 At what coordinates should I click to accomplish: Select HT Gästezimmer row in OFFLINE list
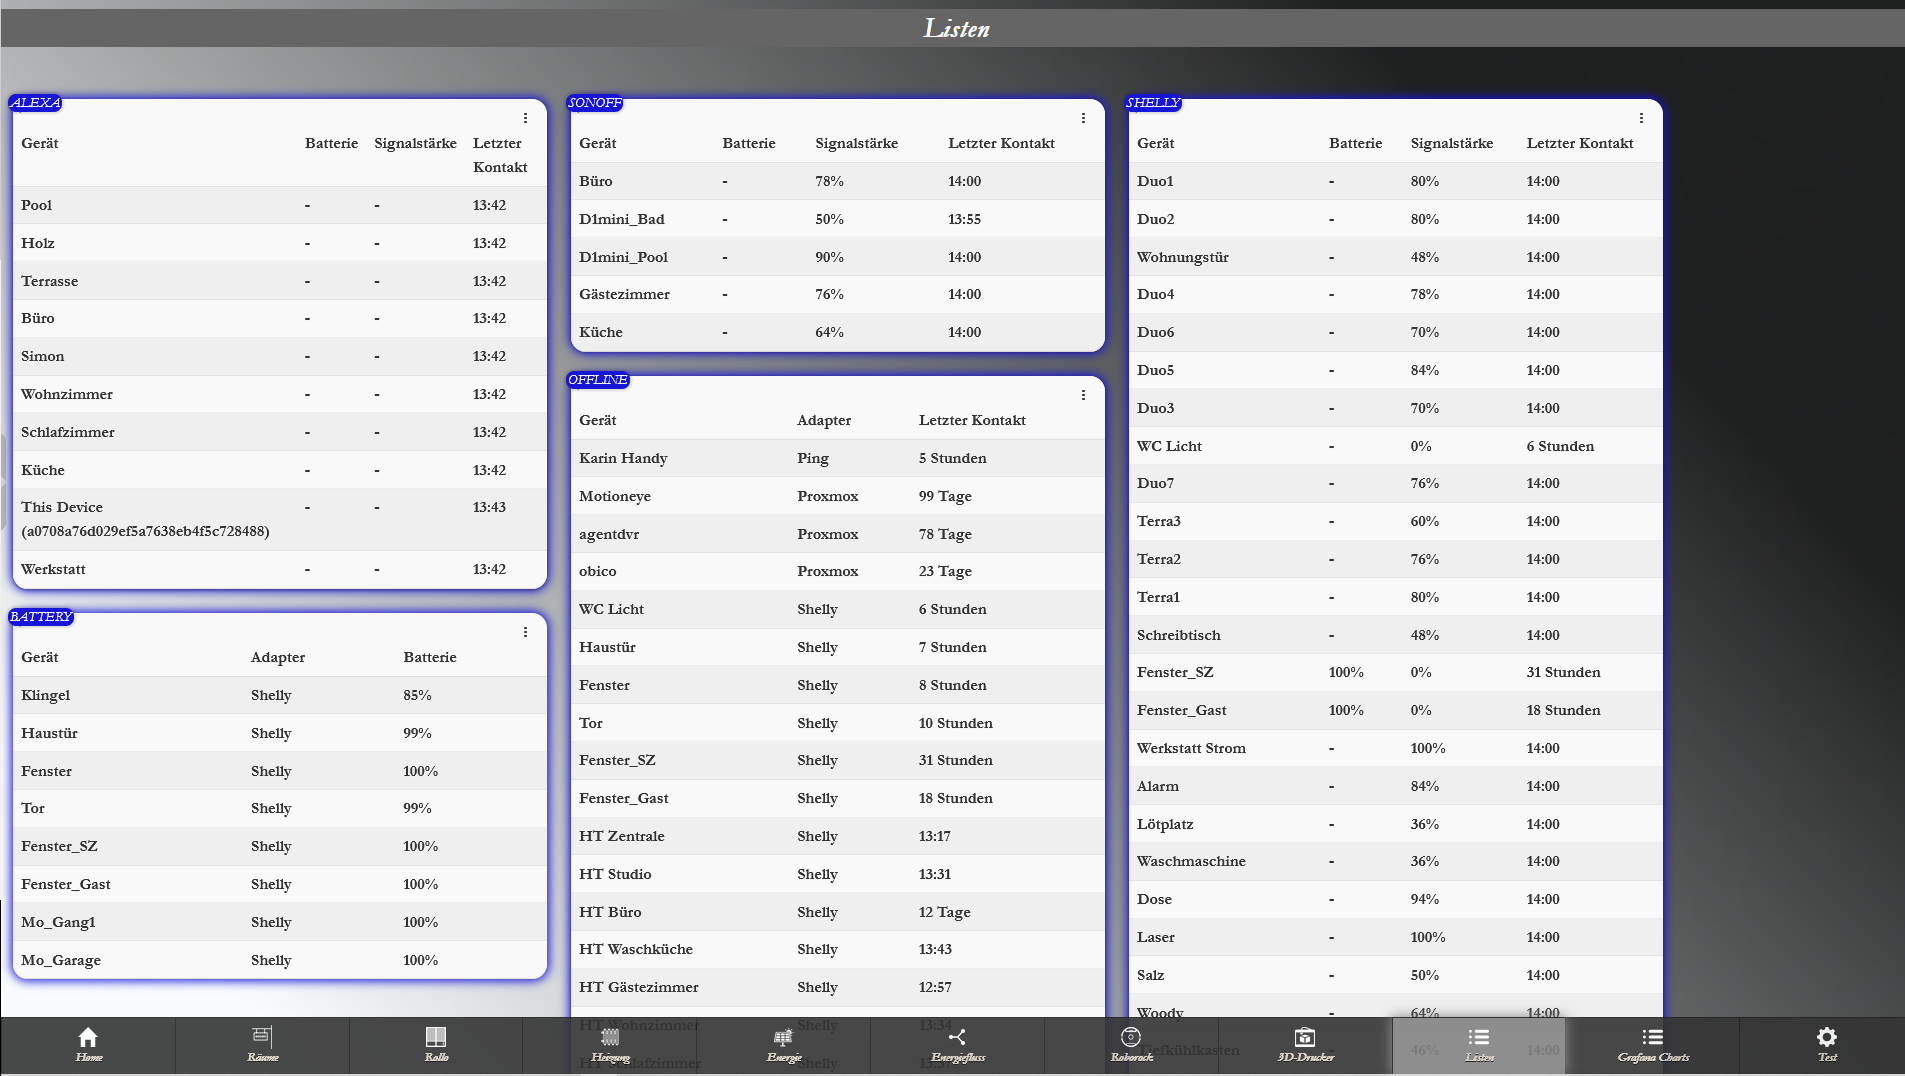(x=837, y=987)
